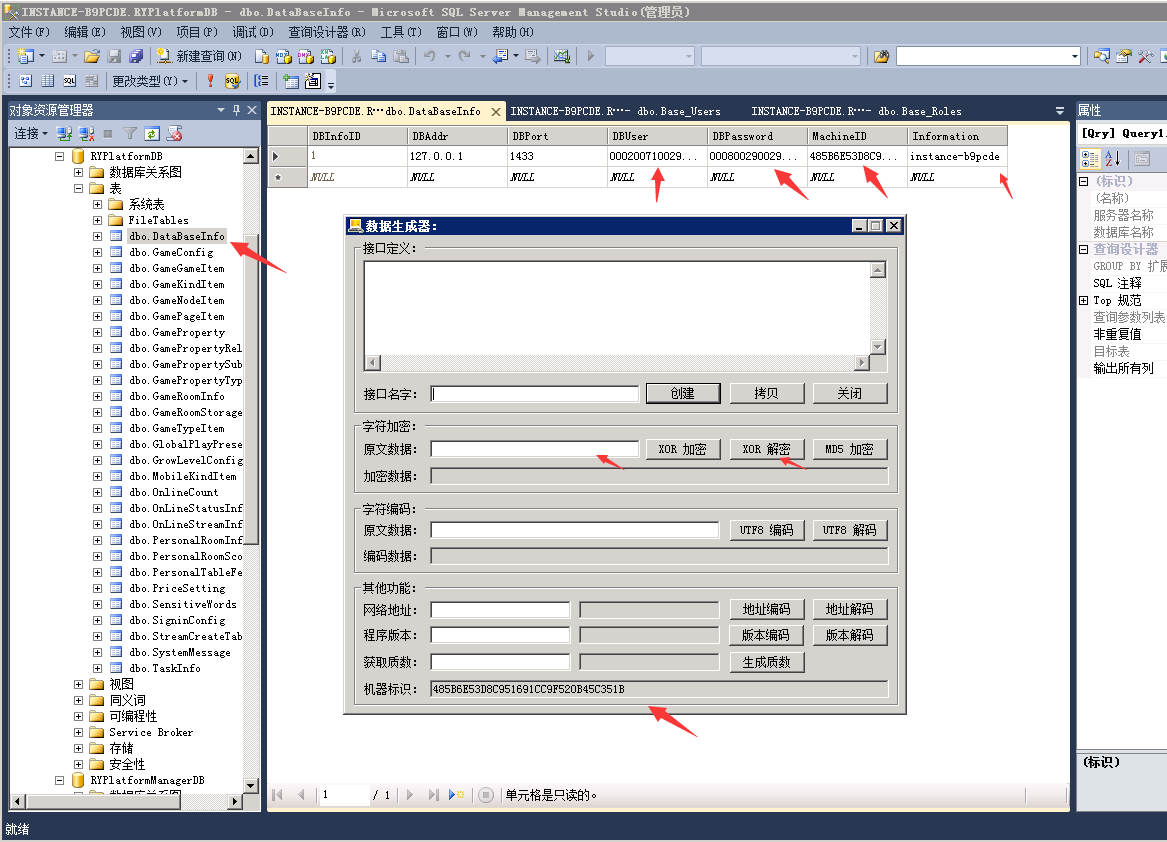Click the 创建 (Create) button in dialog

pyautogui.click(x=682, y=393)
